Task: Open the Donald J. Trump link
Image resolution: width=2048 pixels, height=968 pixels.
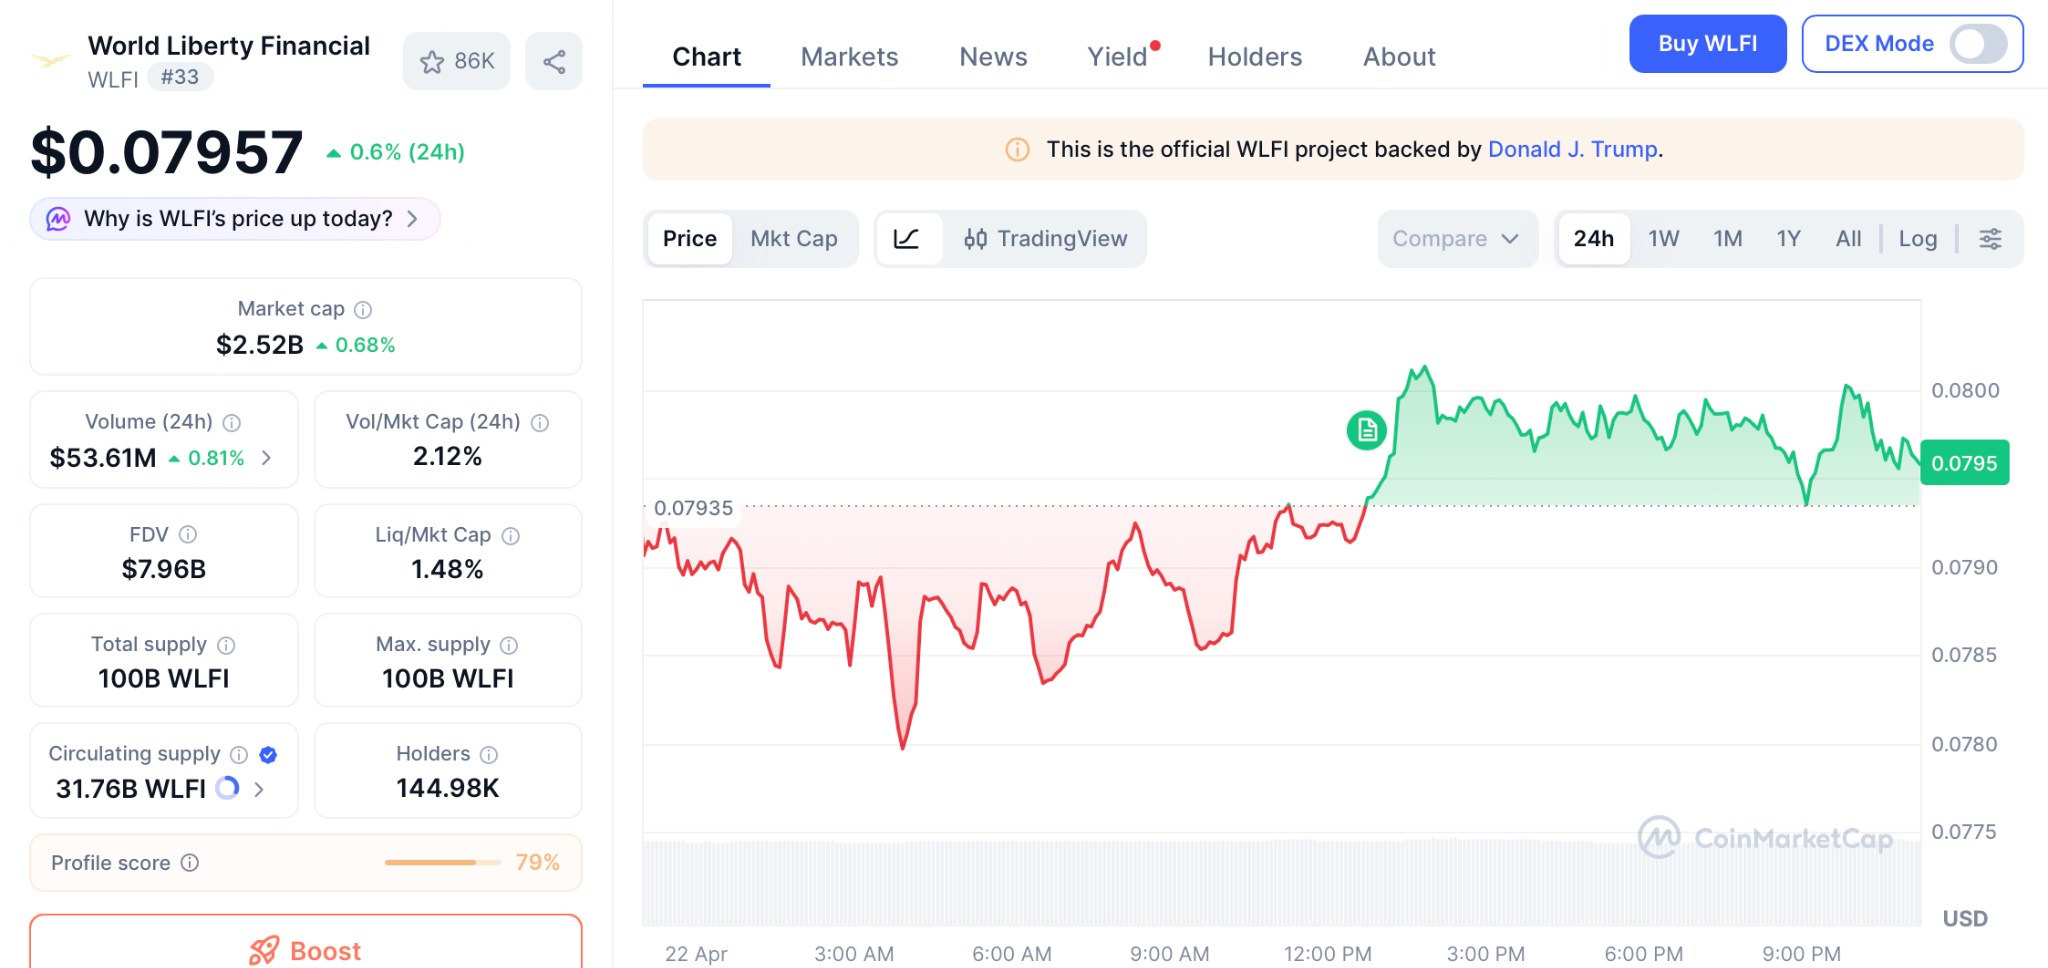Action: (x=1572, y=150)
